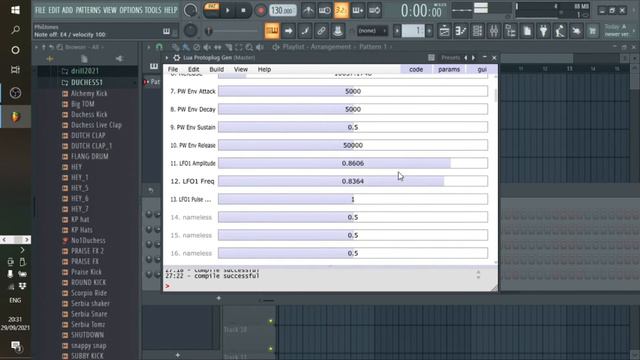Select the Serbia Snare sample
Viewport: 640px width, 360px height.
click(89, 314)
